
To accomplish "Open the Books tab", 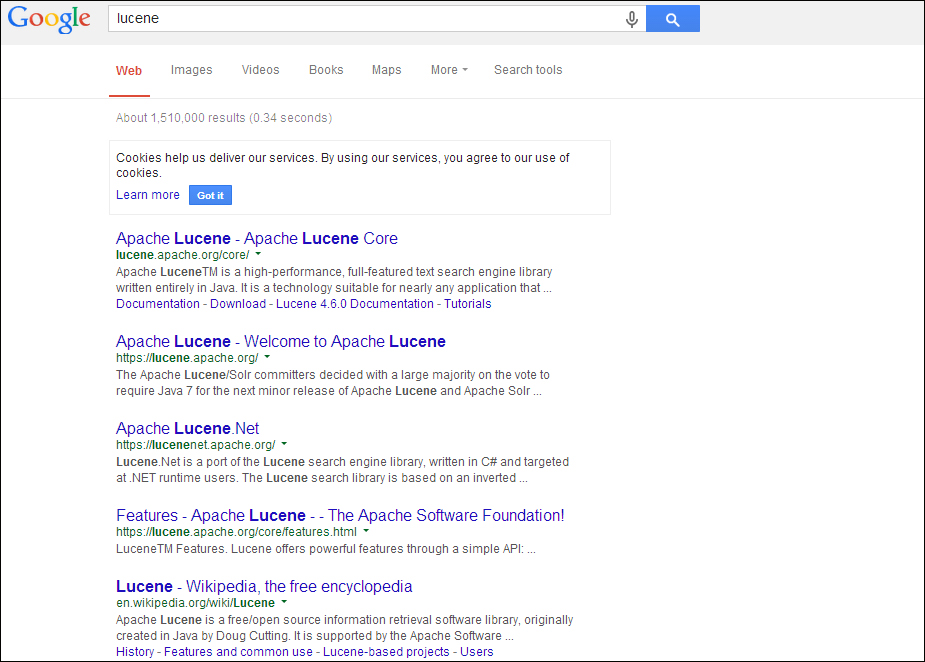I will coord(326,70).
